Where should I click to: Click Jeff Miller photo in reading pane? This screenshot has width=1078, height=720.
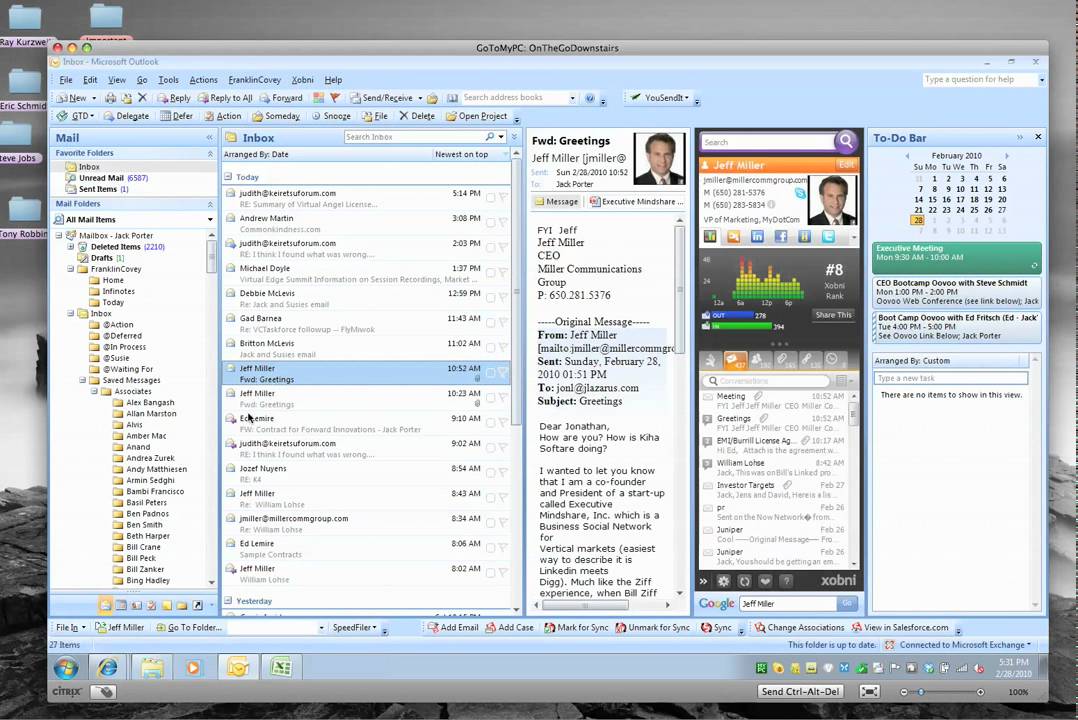coord(659,159)
